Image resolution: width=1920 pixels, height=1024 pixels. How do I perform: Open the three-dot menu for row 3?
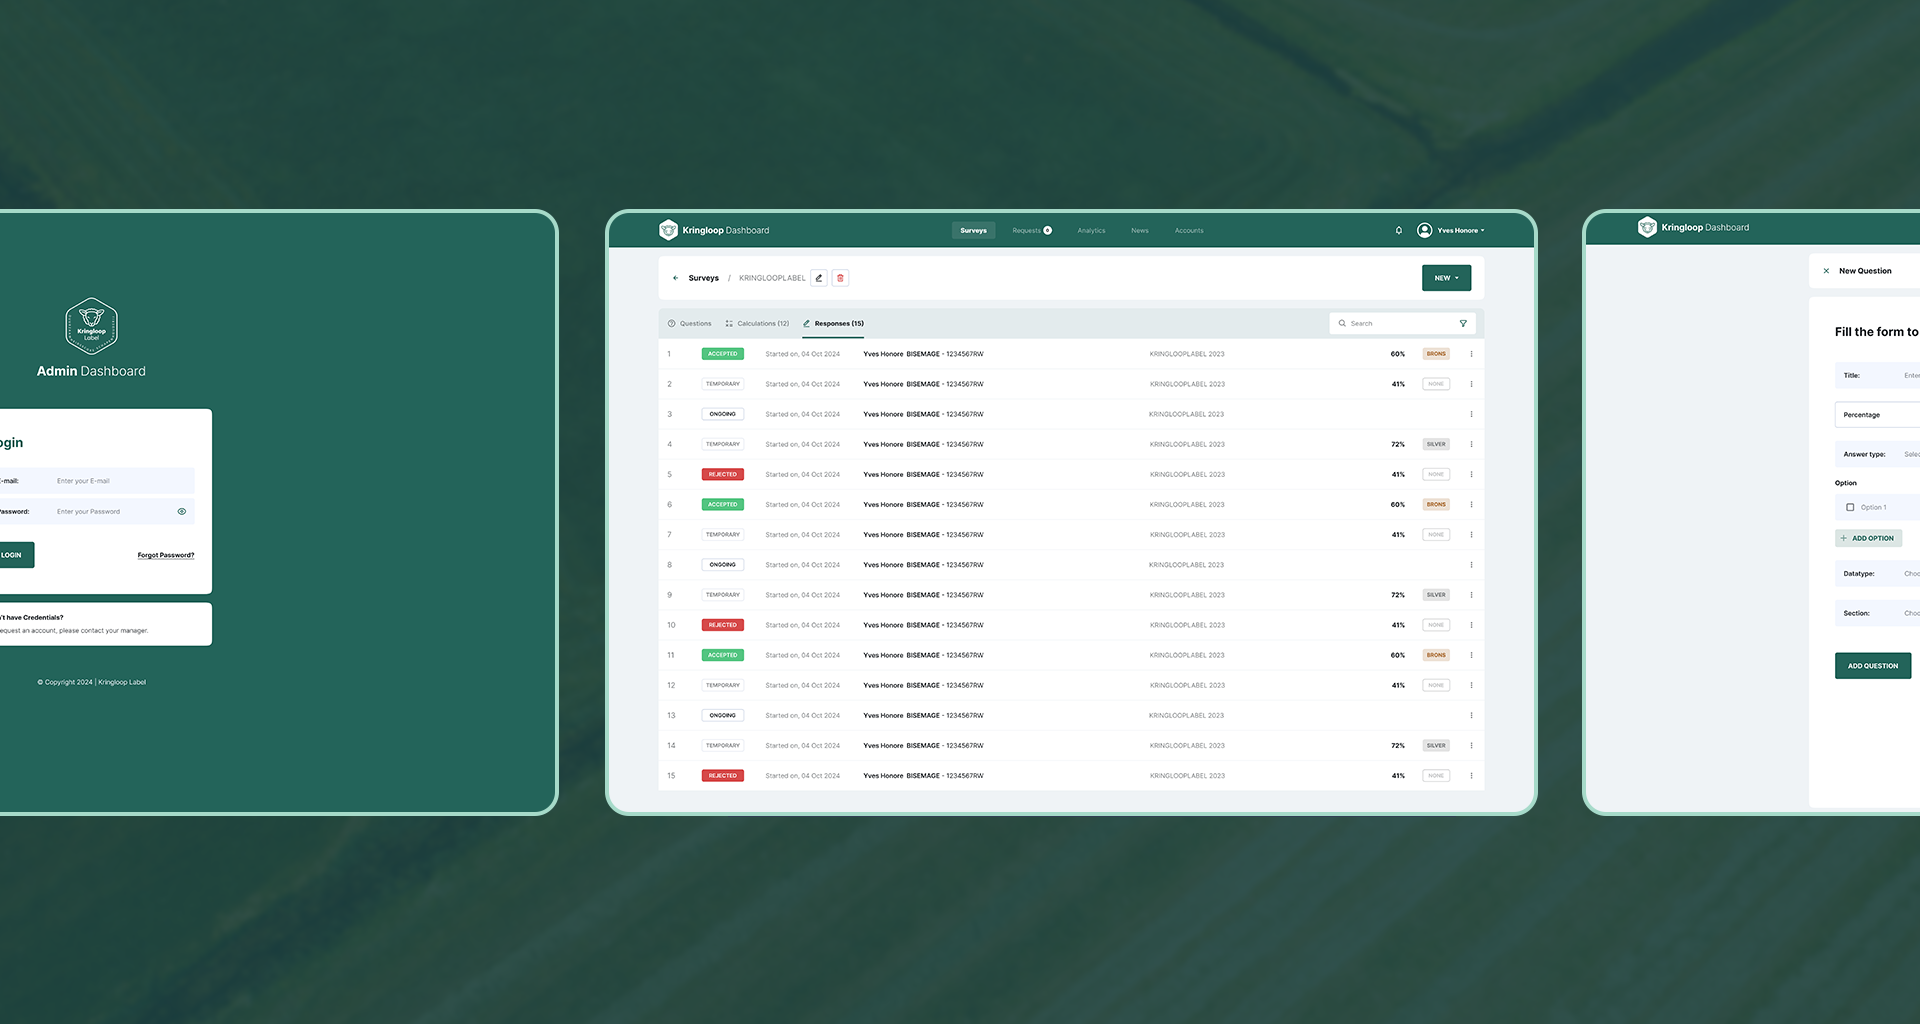pos(1471,414)
